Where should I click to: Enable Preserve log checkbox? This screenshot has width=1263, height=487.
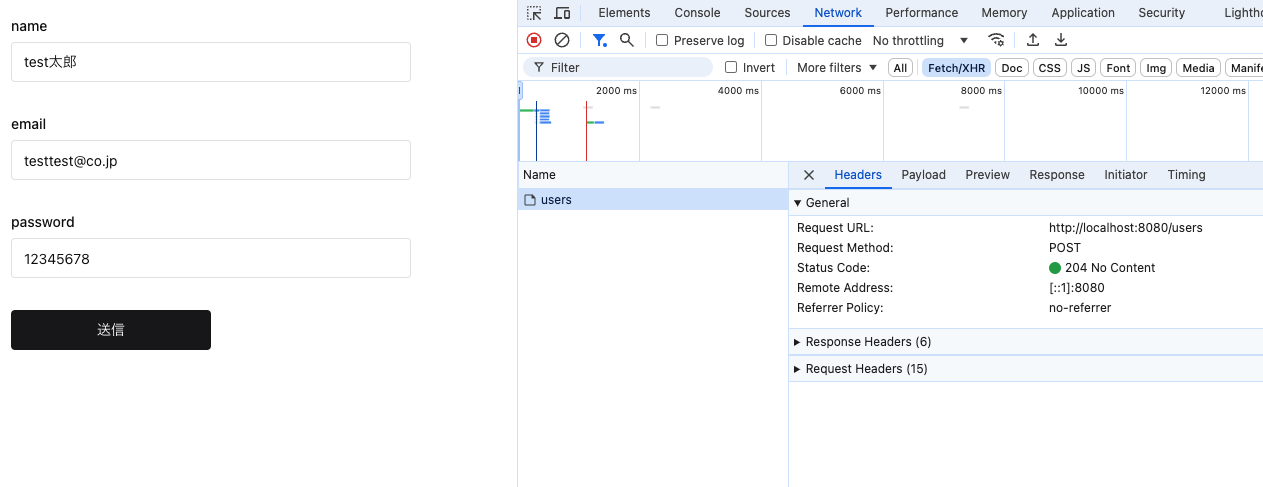coord(662,41)
